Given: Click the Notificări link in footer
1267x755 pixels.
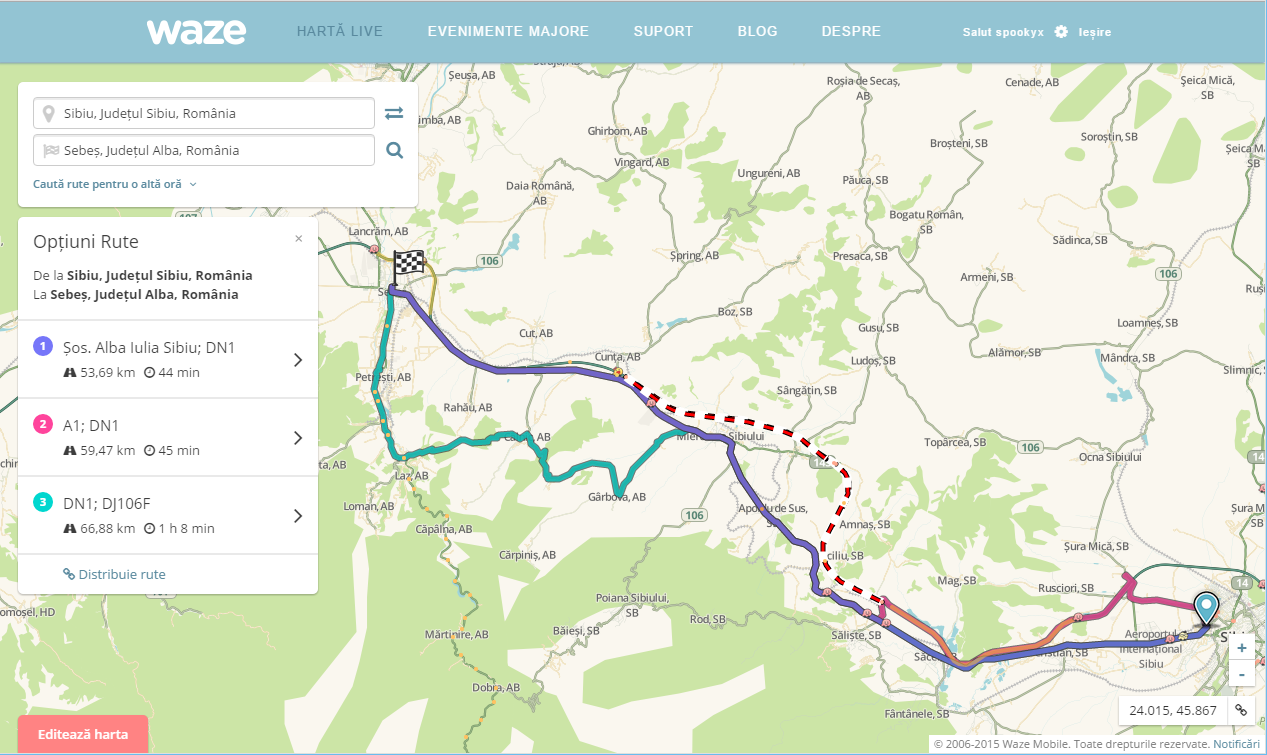Looking at the screenshot, I should [x=1236, y=744].
